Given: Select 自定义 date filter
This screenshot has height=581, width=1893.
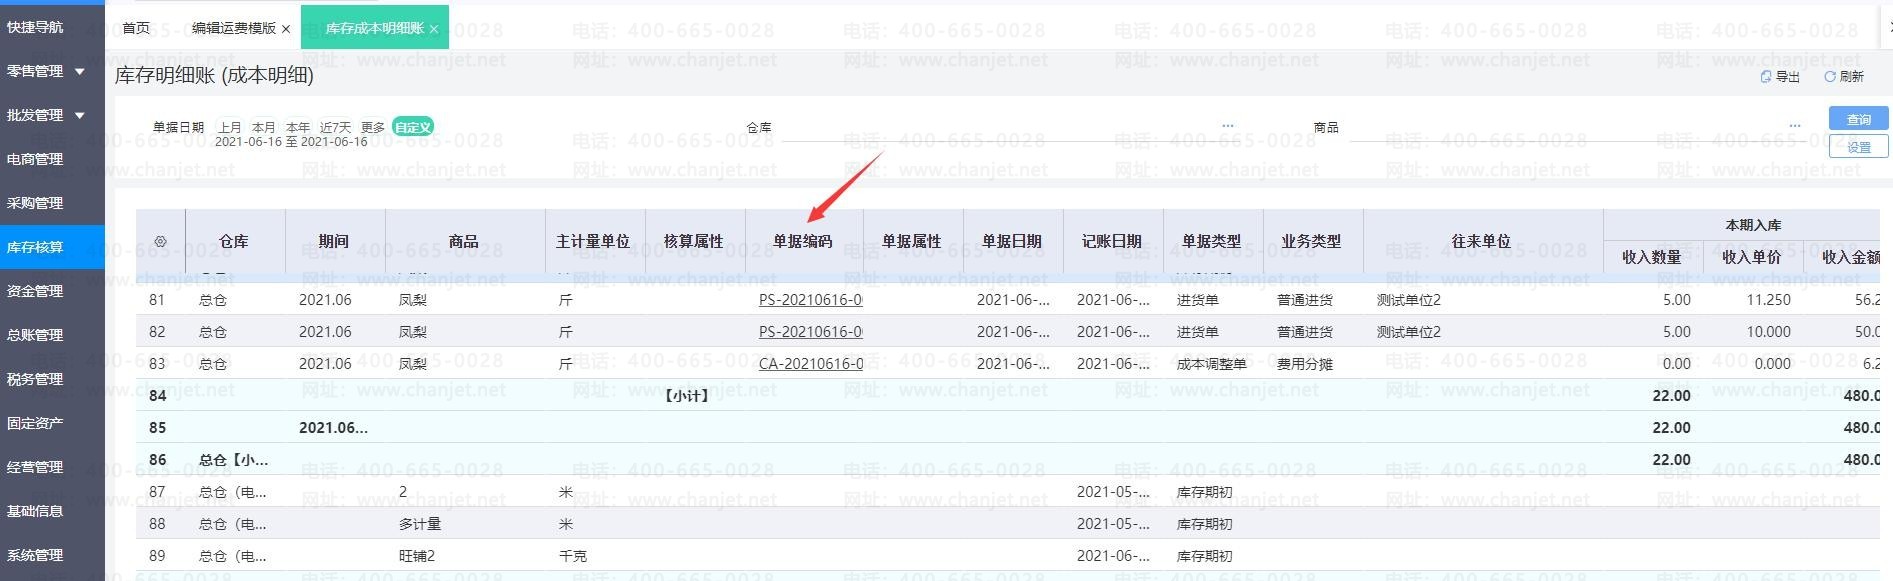Looking at the screenshot, I should 413,127.
